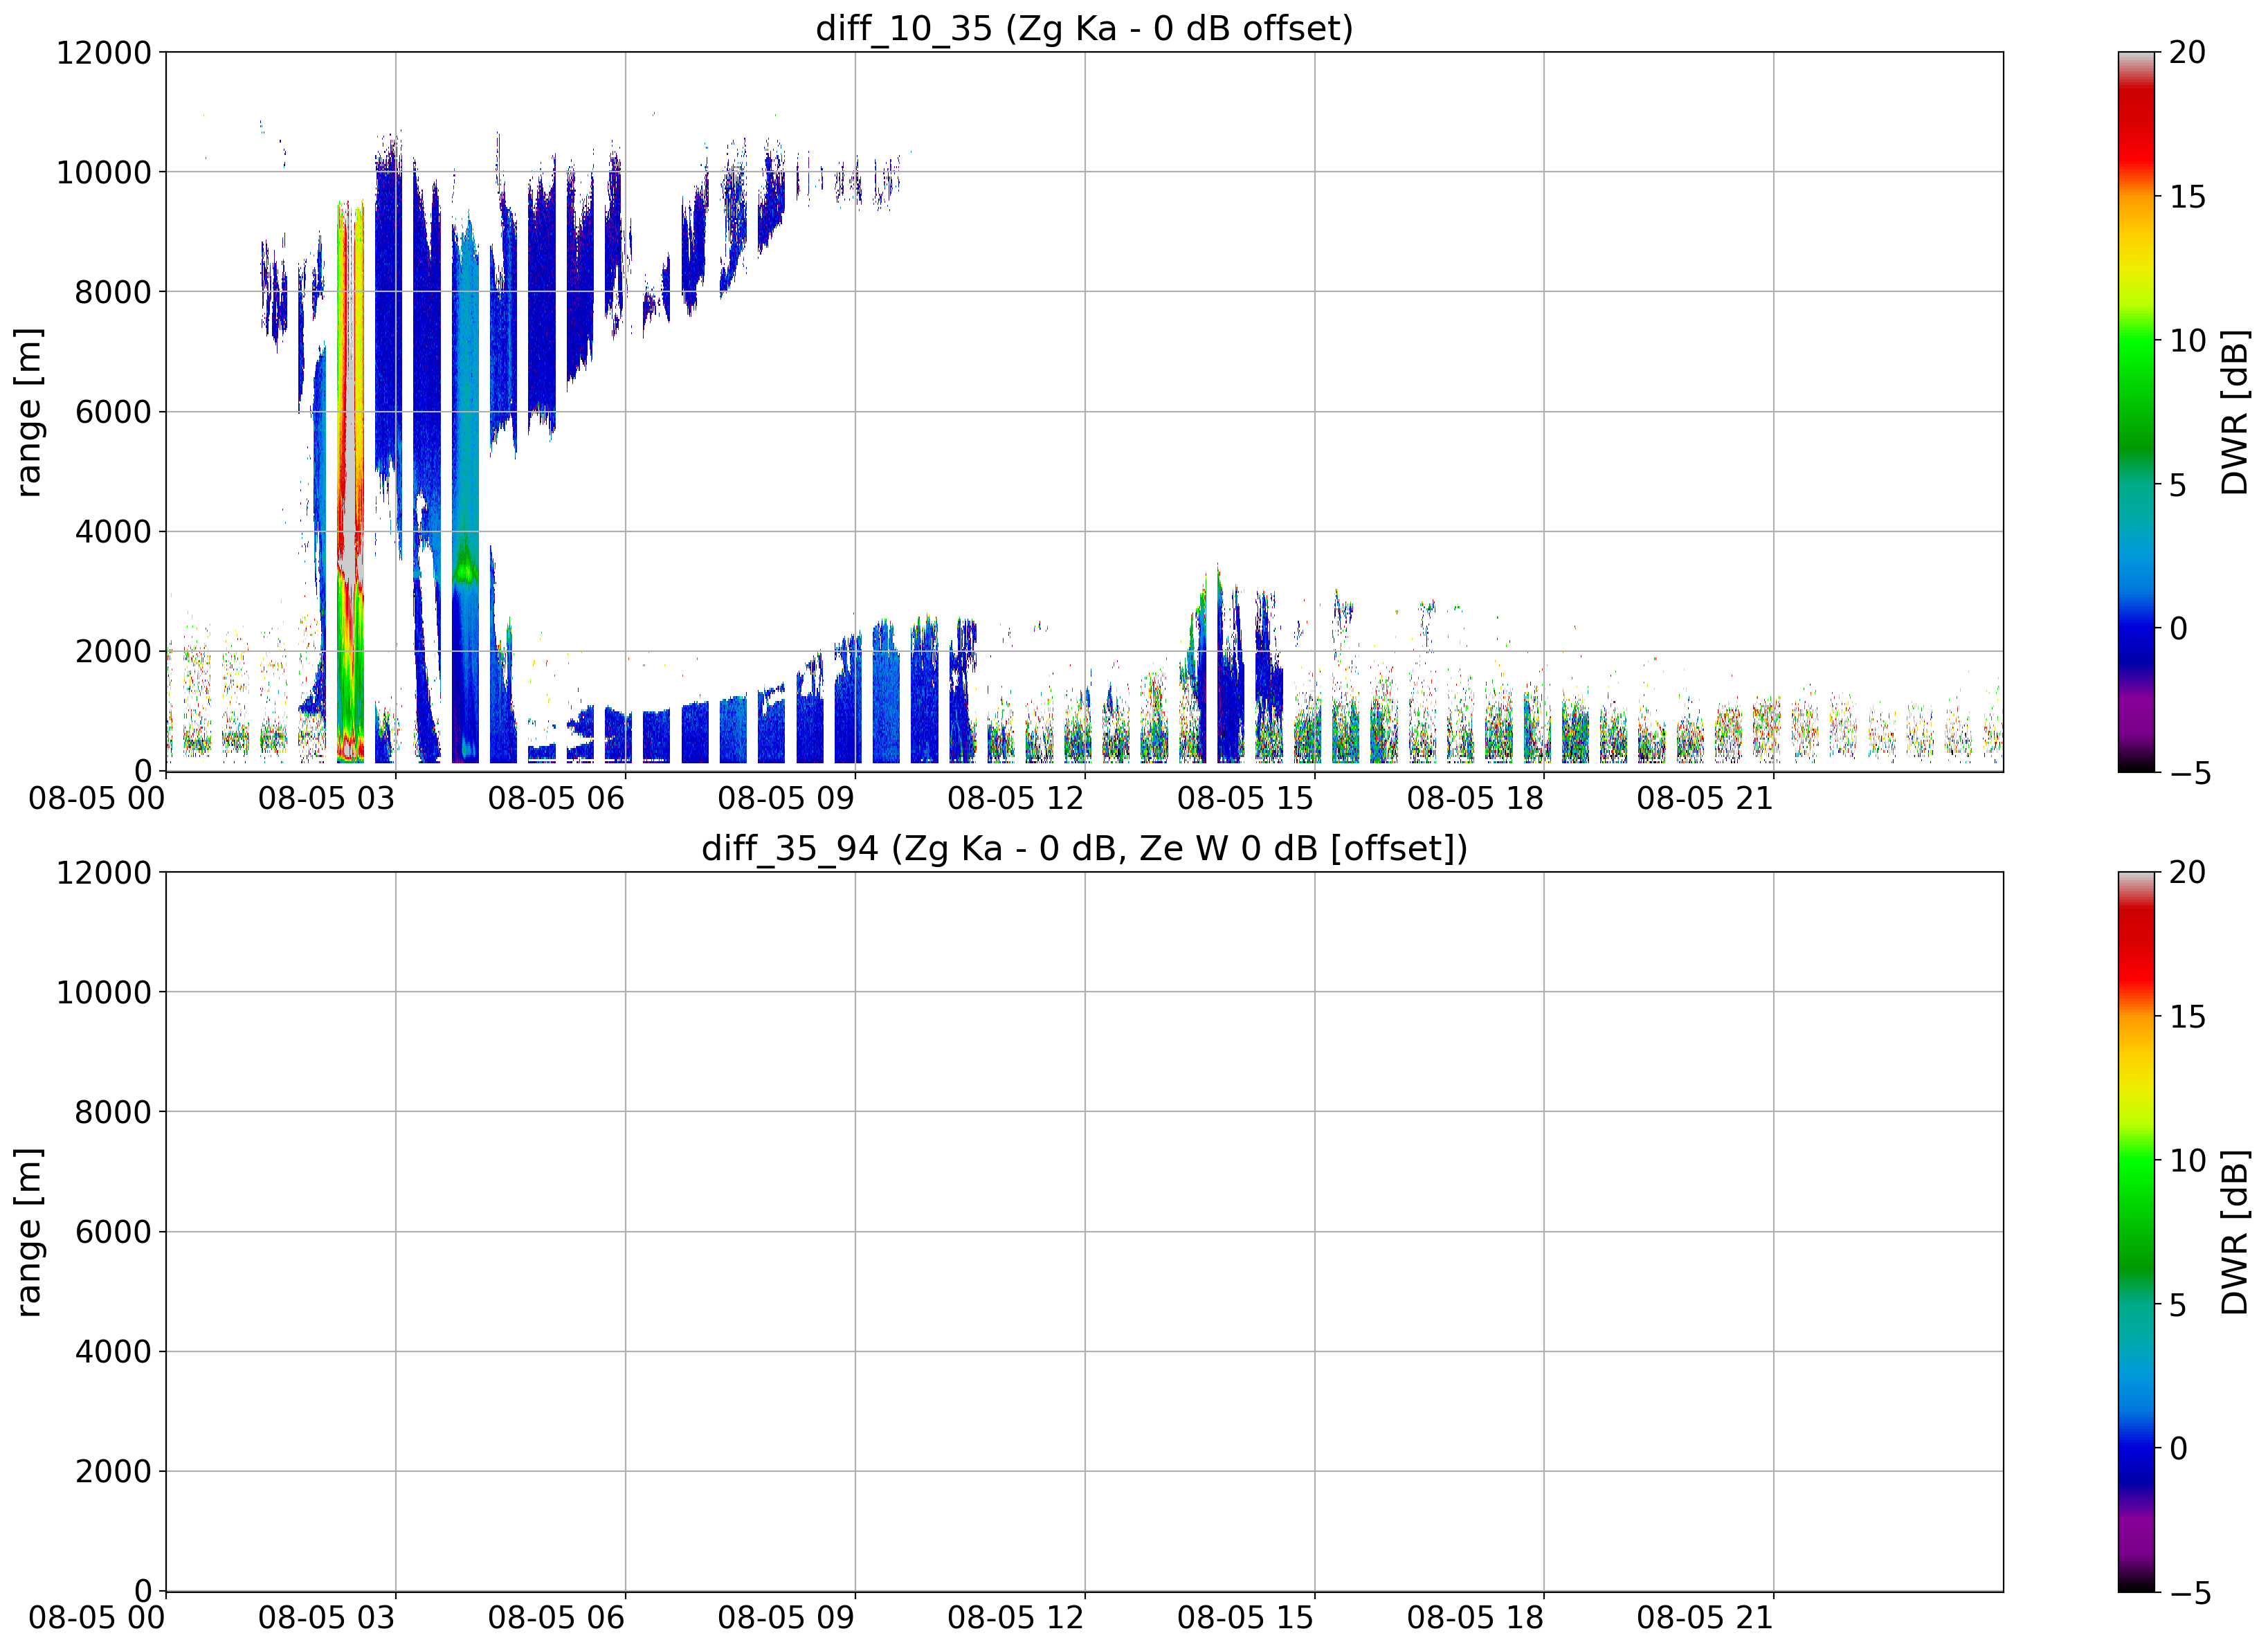Click x-tick '08-05 15' under diff_10_35 plot
Screen dimensions: 2268x1649
(x=1246, y=798)
